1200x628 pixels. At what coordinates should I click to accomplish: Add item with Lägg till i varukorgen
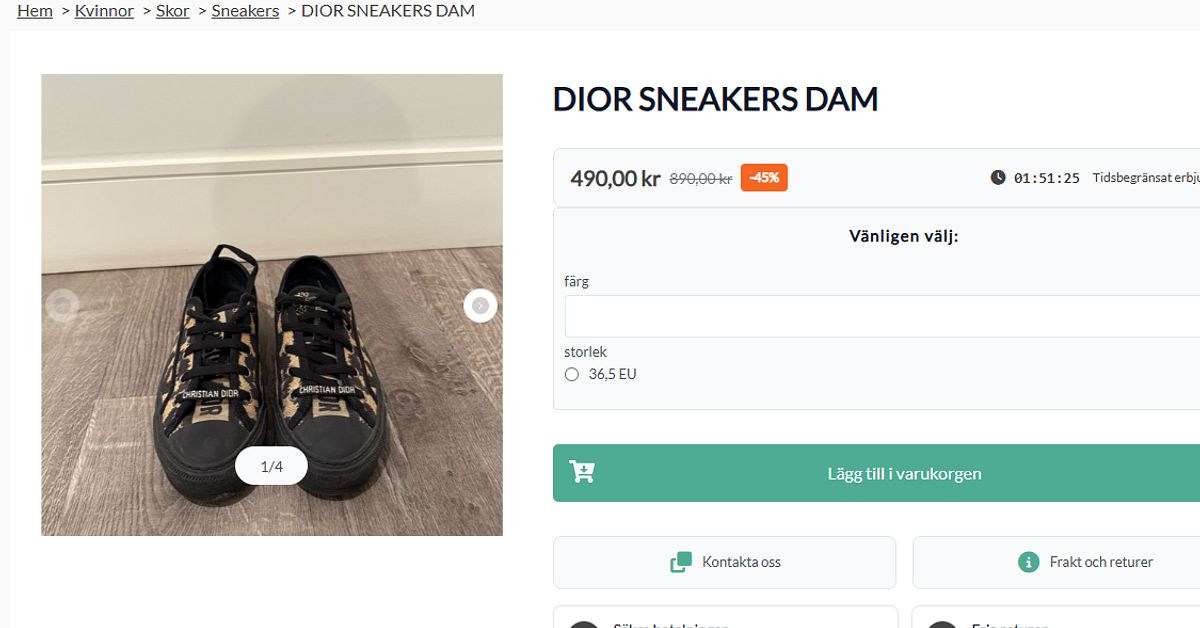pyautogui.click(x=876, y=473)
